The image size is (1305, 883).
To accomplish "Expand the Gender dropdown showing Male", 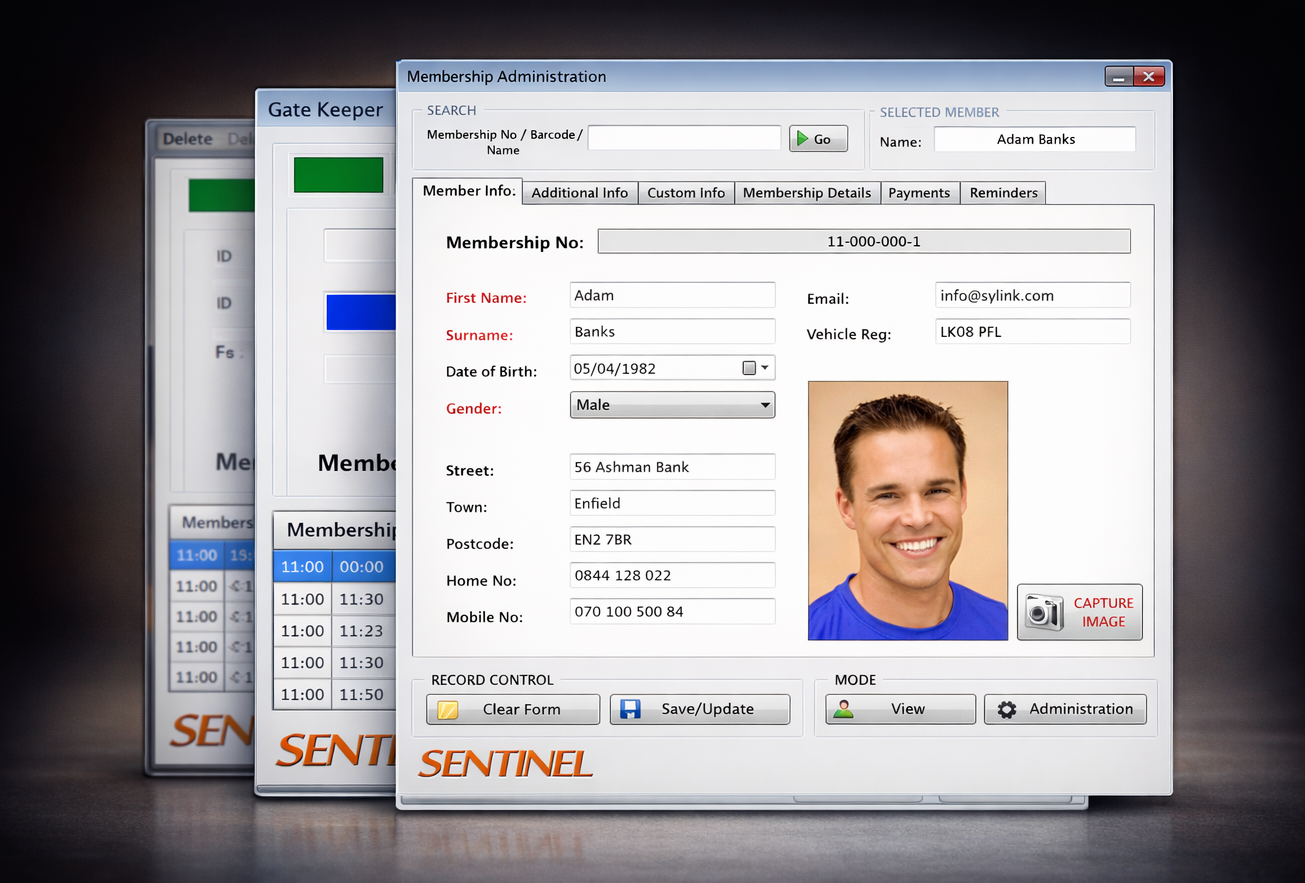I will click(x=765, y=405).
